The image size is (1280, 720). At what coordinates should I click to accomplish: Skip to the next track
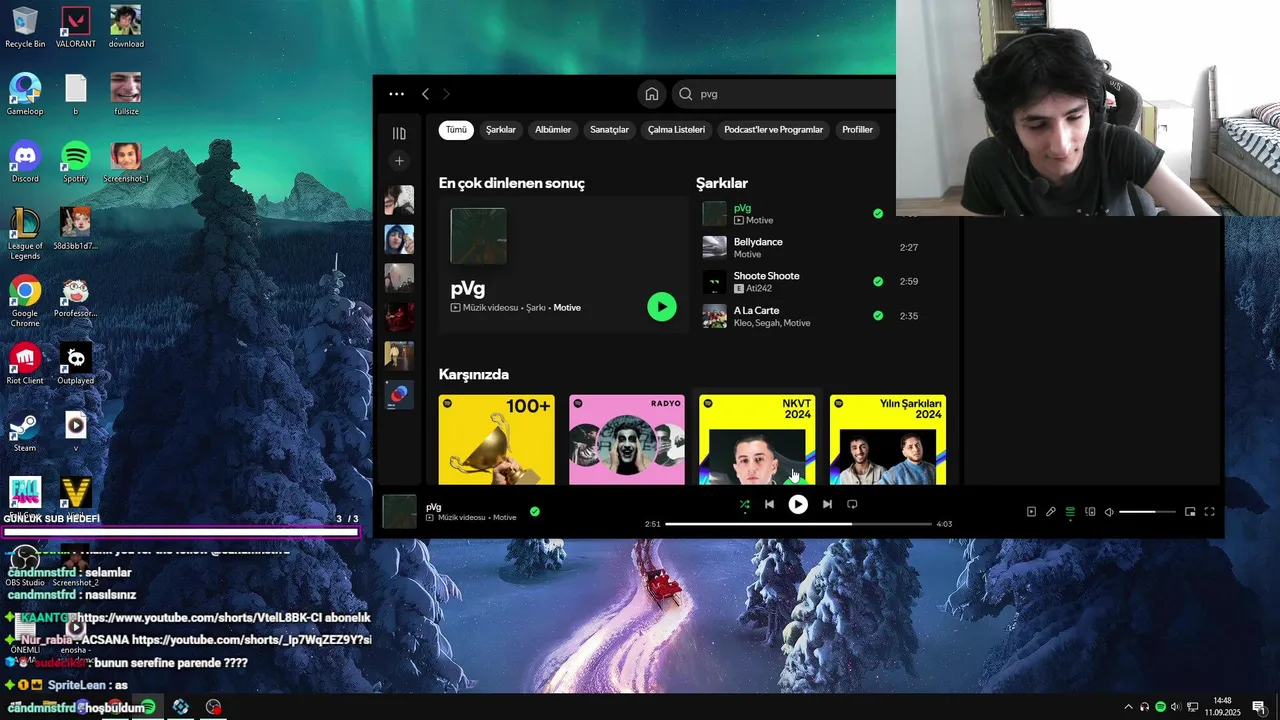(x=827, y=505)
